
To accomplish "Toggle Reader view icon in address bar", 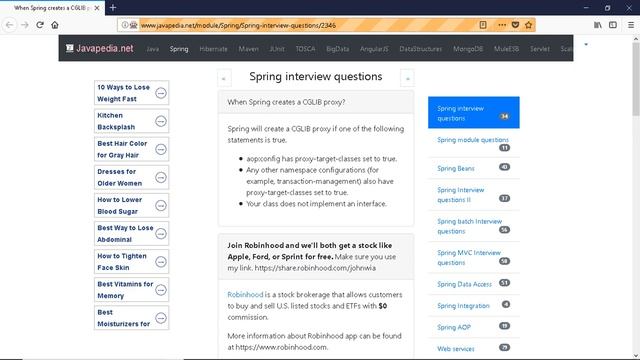I will pyautogui.click(x=483, y=25).
